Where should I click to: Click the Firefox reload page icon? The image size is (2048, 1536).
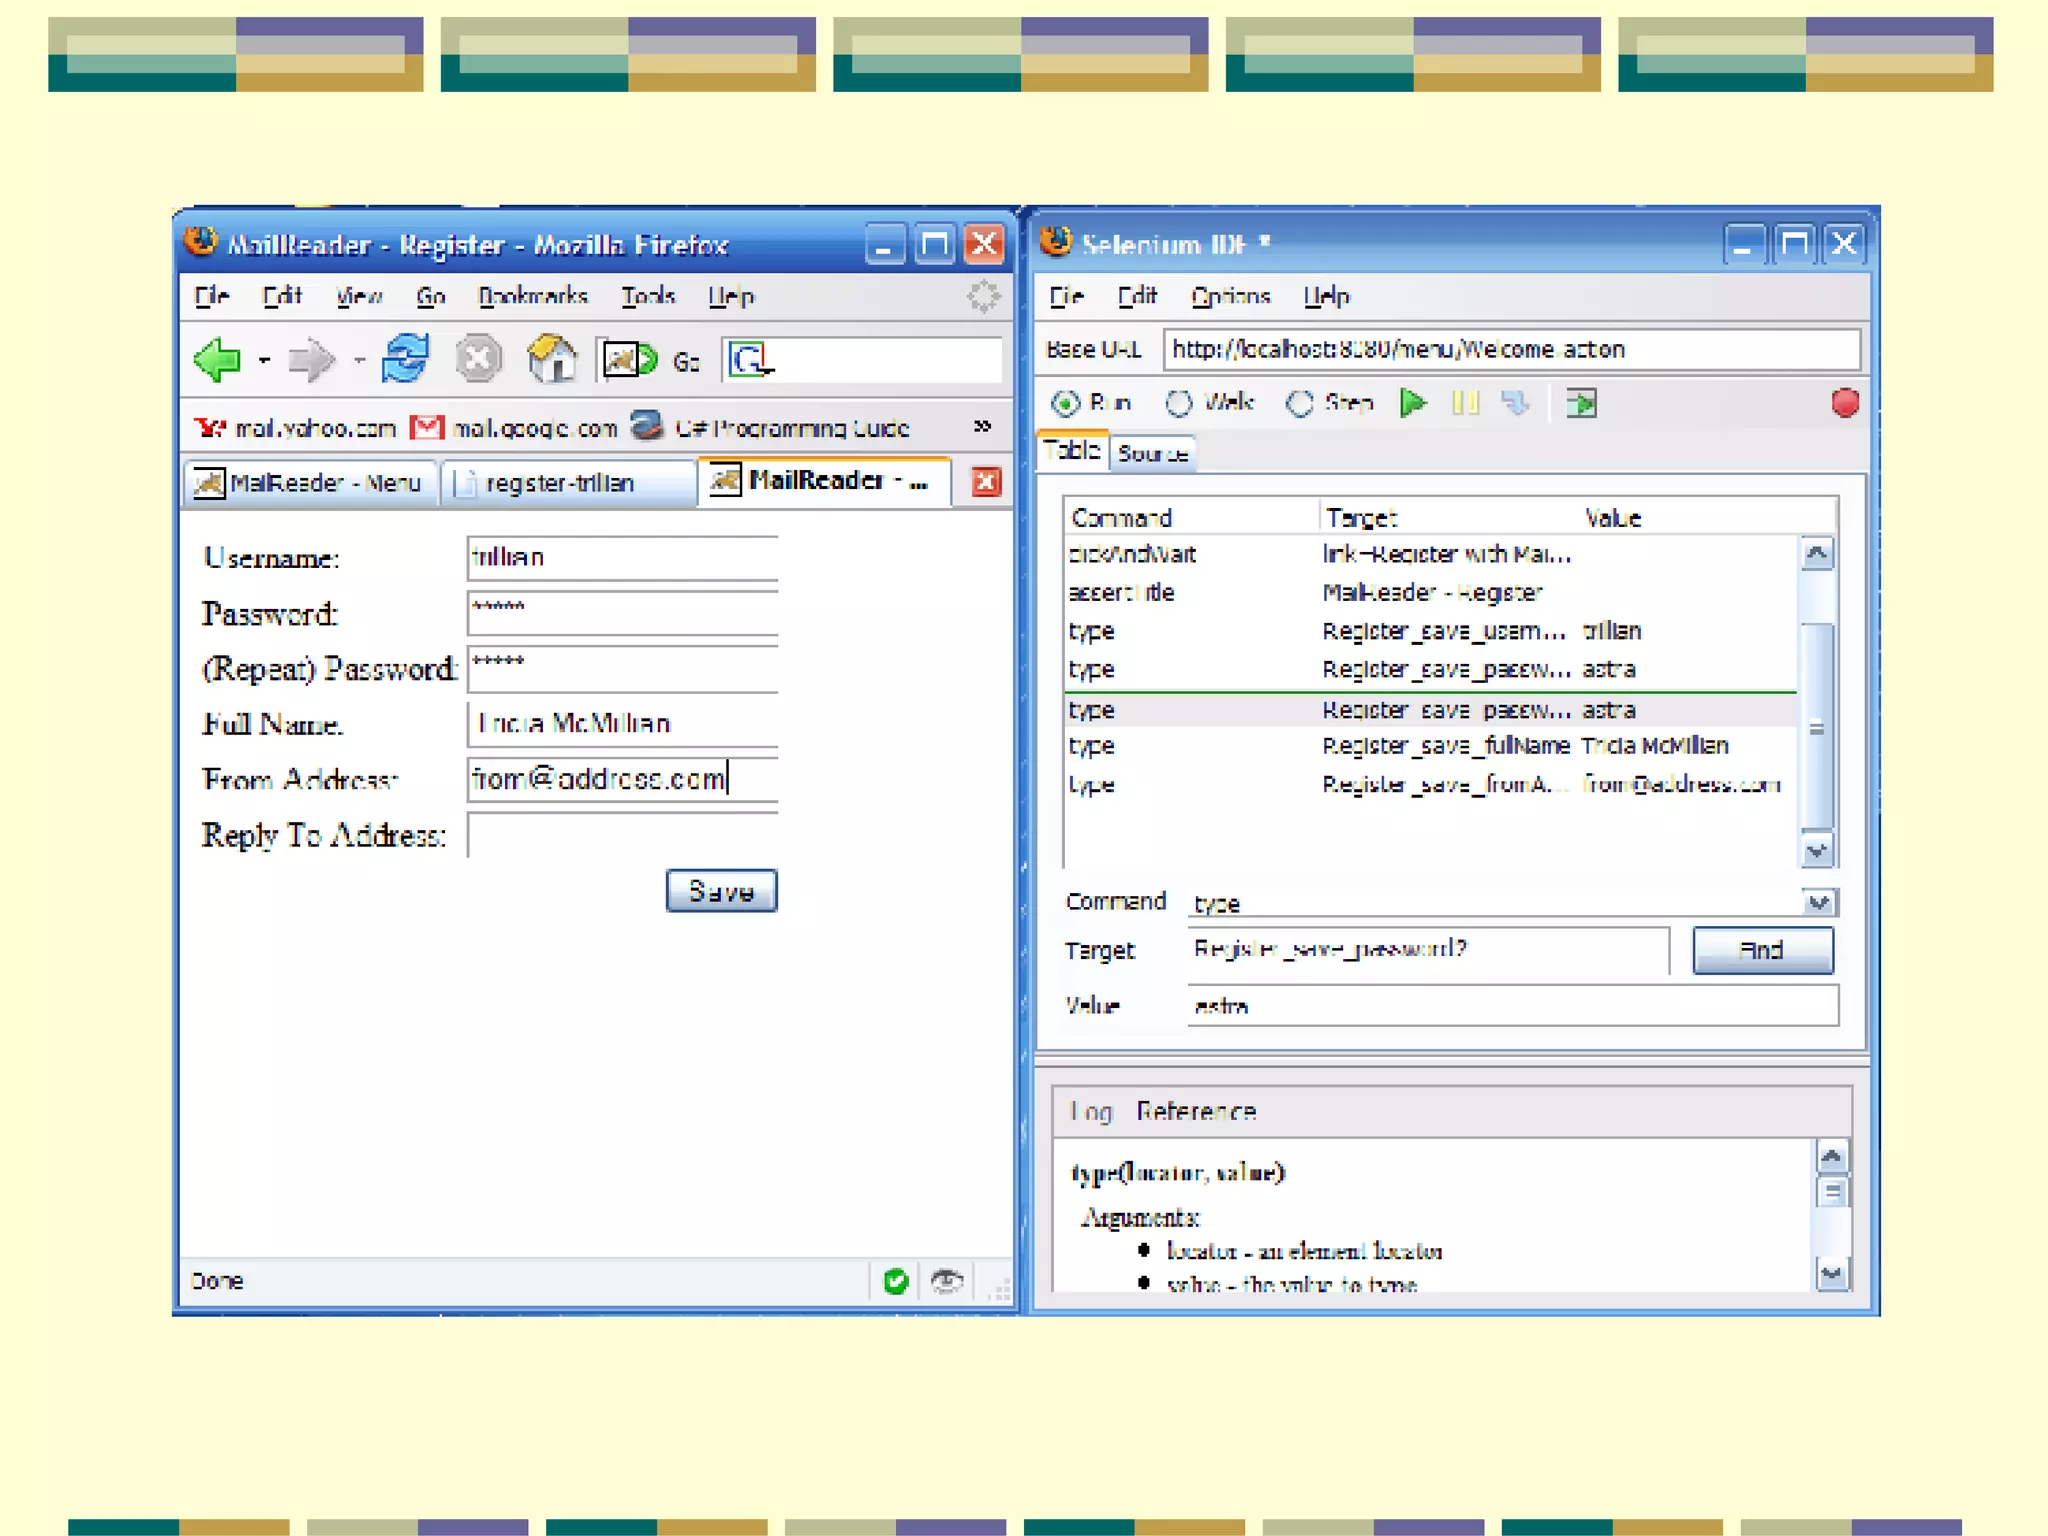point(405,360)
